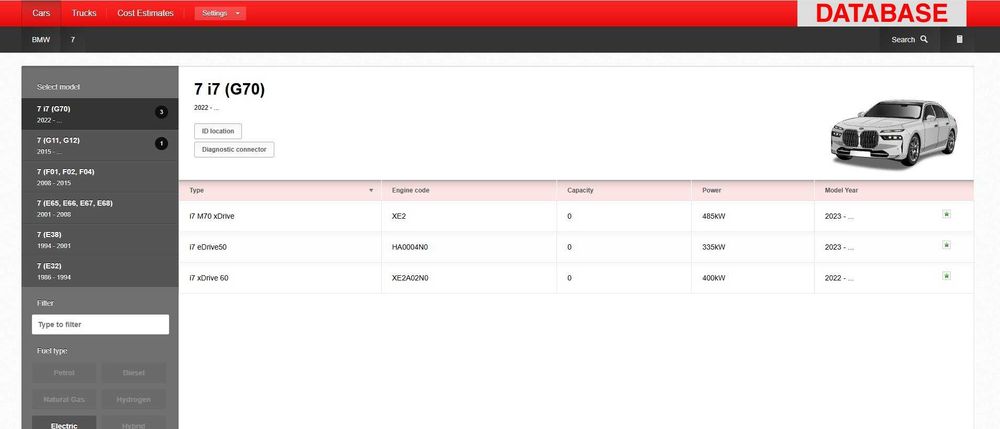The image size is (1000, 429).
Task: Select model 7 (G11, G12)
Action: click(x=100, y=145)
